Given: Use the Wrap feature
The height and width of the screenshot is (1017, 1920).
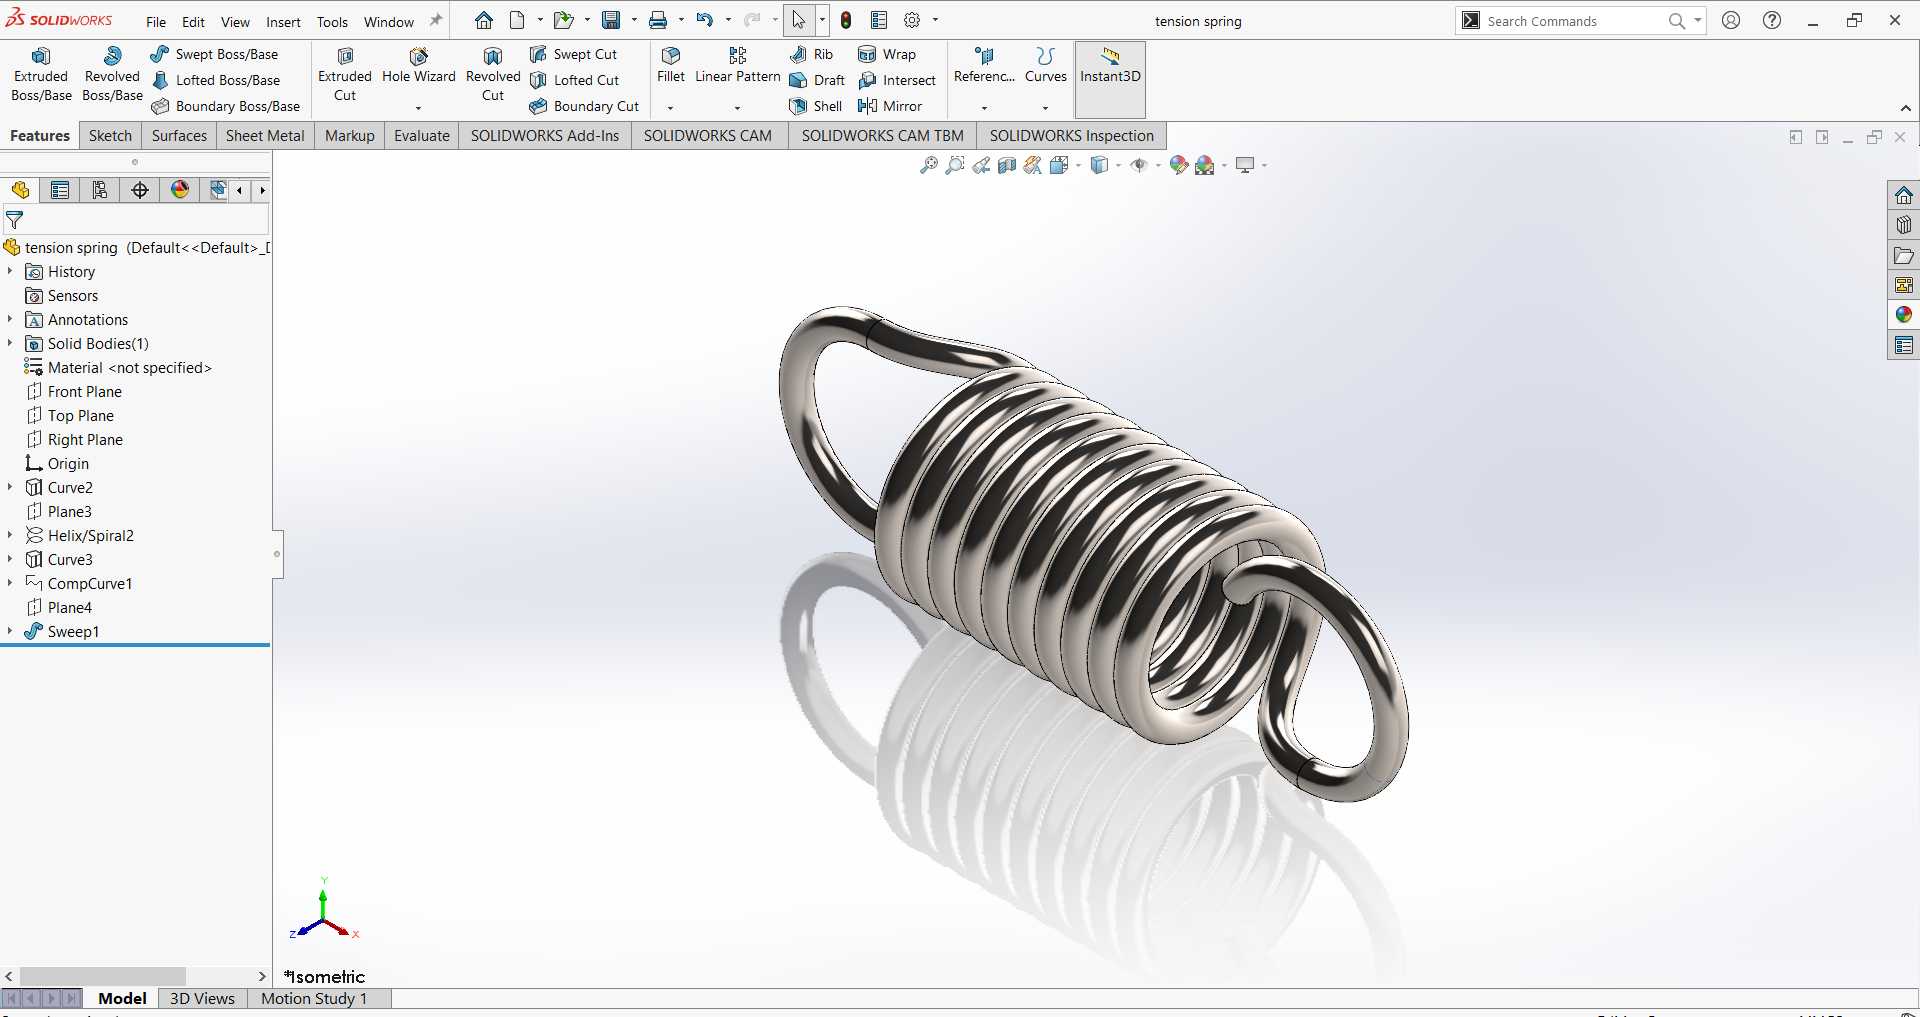Looking at the screenshot, I should [x=887, y=54].
